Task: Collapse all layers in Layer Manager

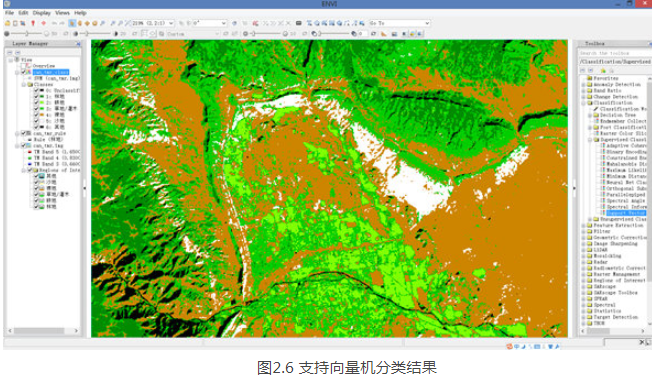Action: (x=10, y=52)
